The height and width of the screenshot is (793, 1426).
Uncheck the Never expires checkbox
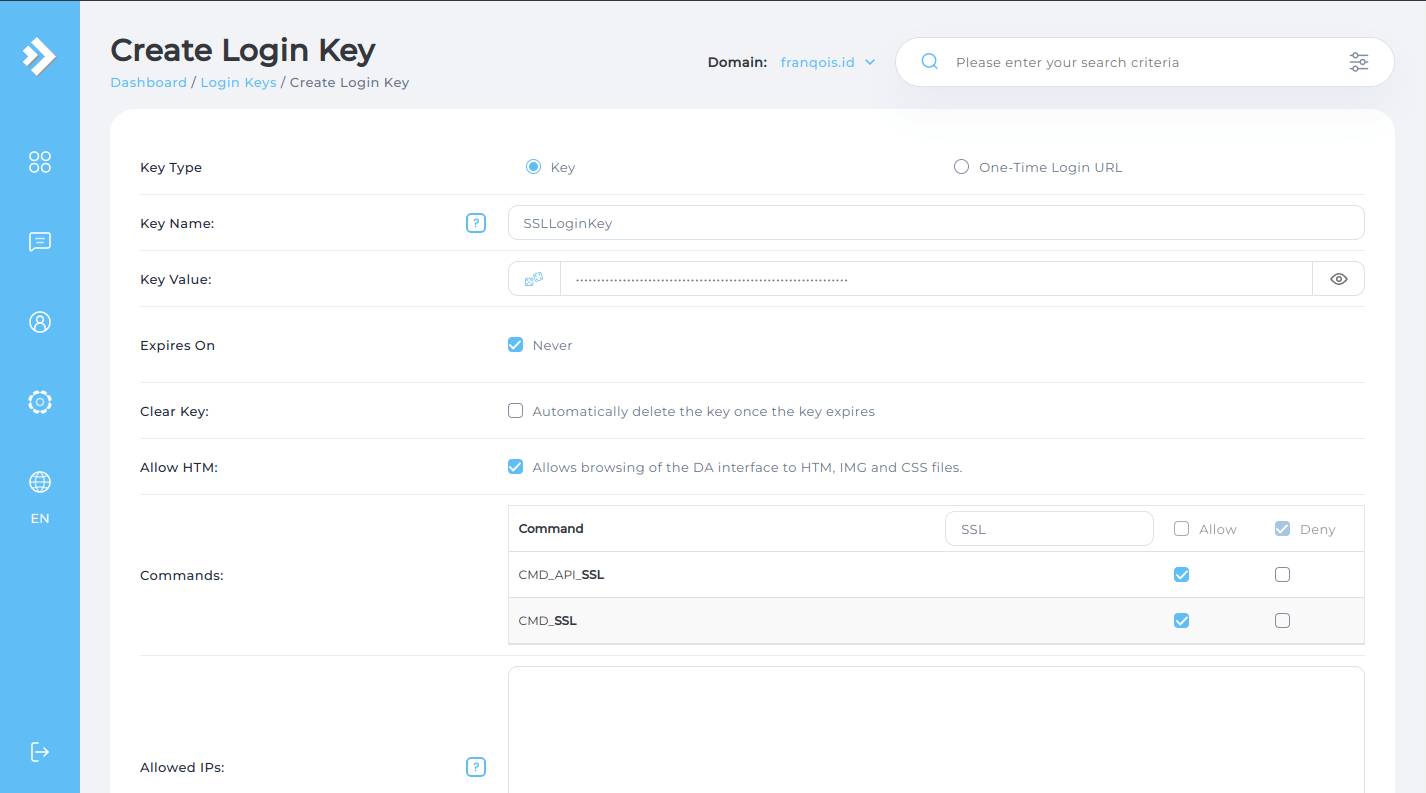tap(516, 345)
